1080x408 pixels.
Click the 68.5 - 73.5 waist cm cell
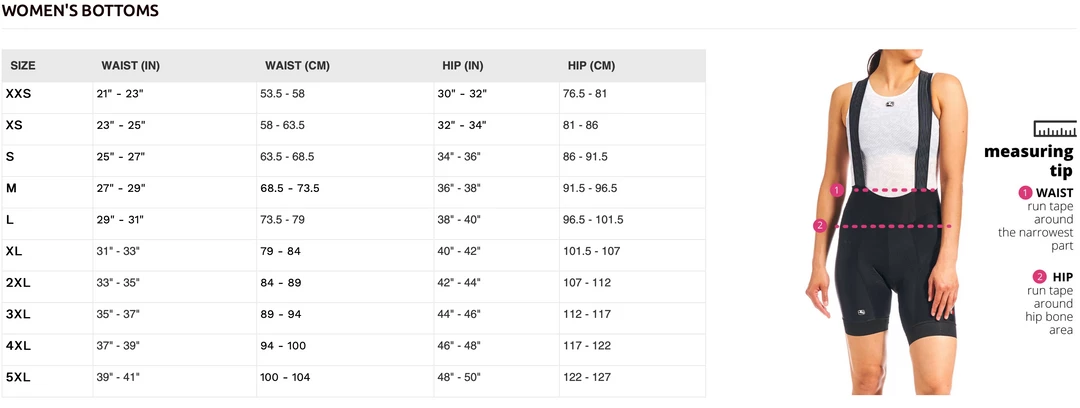click(289, 188)
